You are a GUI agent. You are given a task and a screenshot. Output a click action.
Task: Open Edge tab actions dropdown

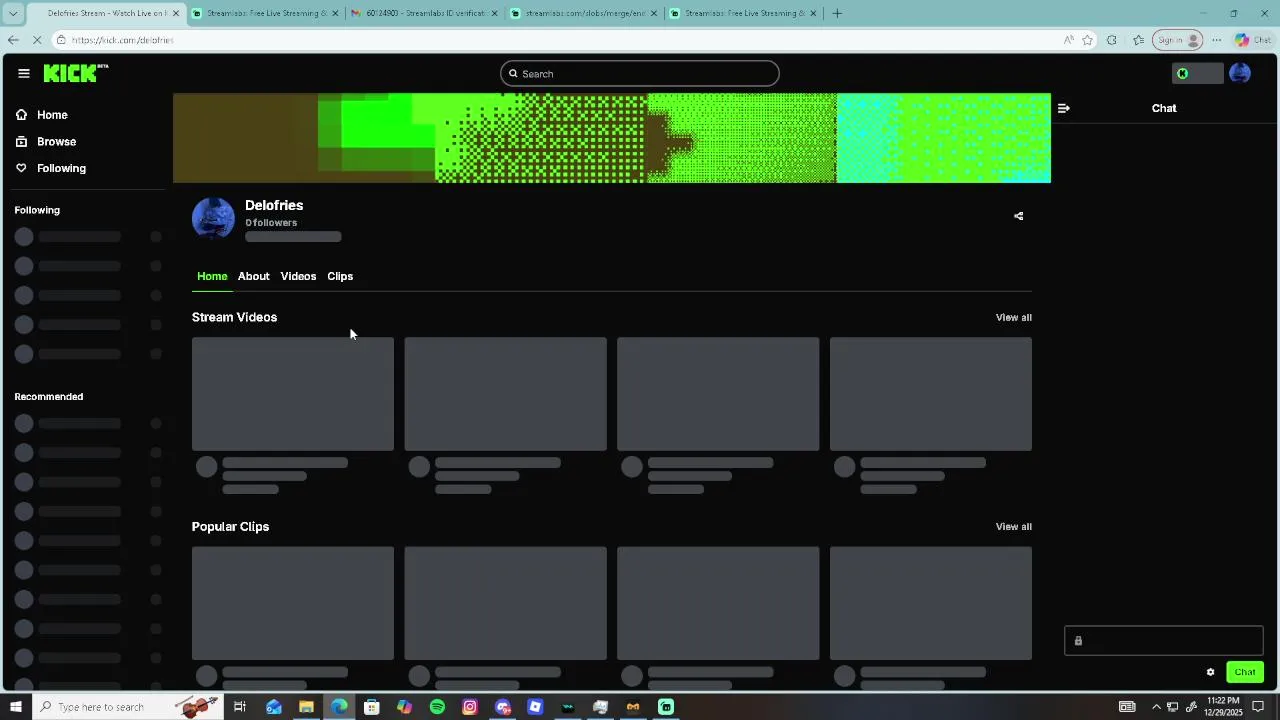pos(13,13)
